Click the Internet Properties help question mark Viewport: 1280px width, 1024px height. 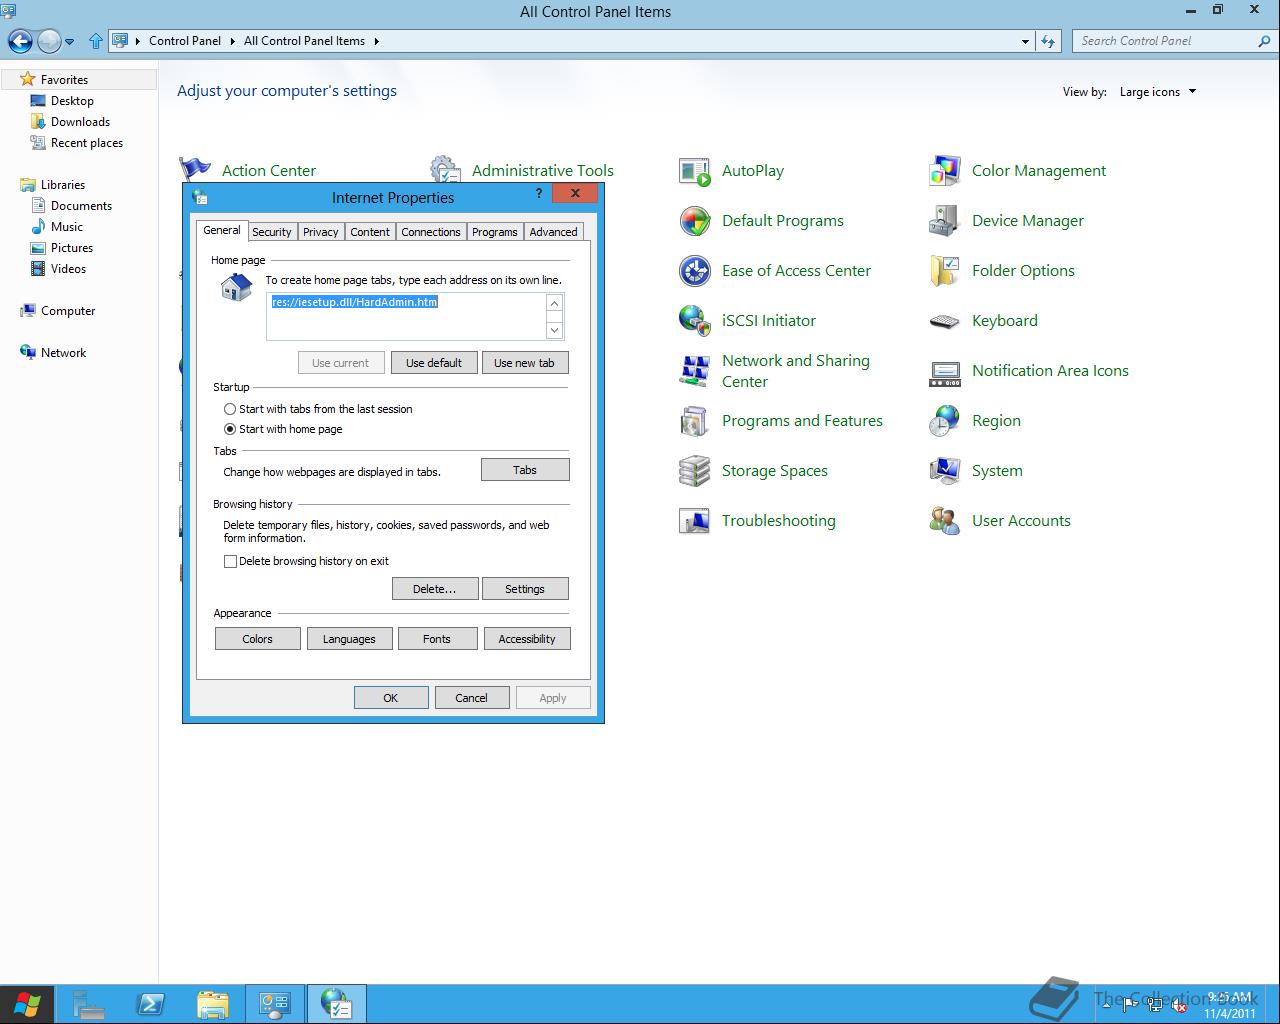(x=539, y=193)
